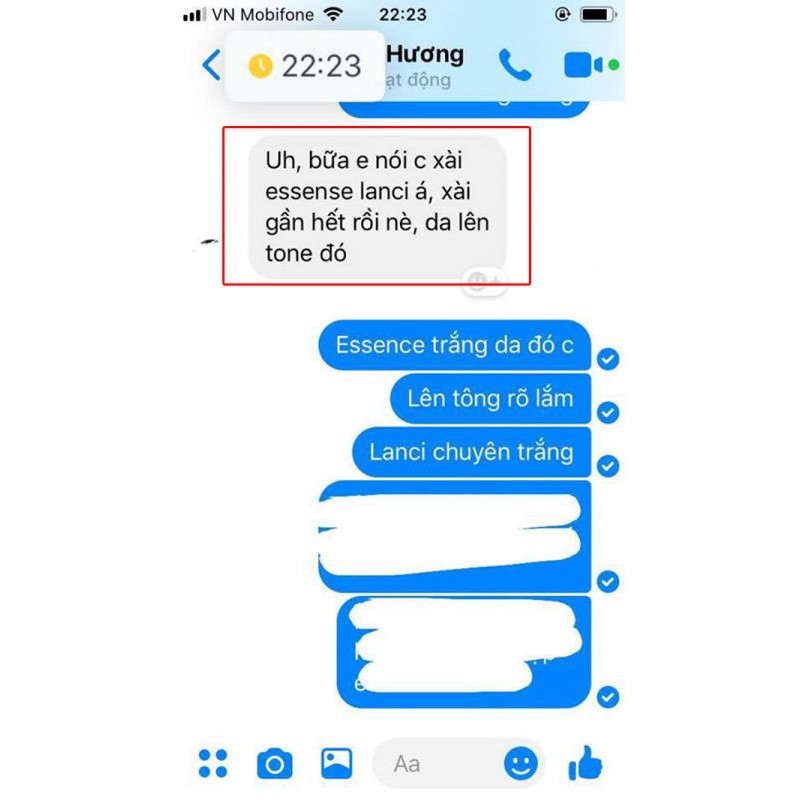The height and width of the screenshot is (800, 800).
Task: Select the 'Essence trắng da đó c' message
Action: tap(455, 345)
